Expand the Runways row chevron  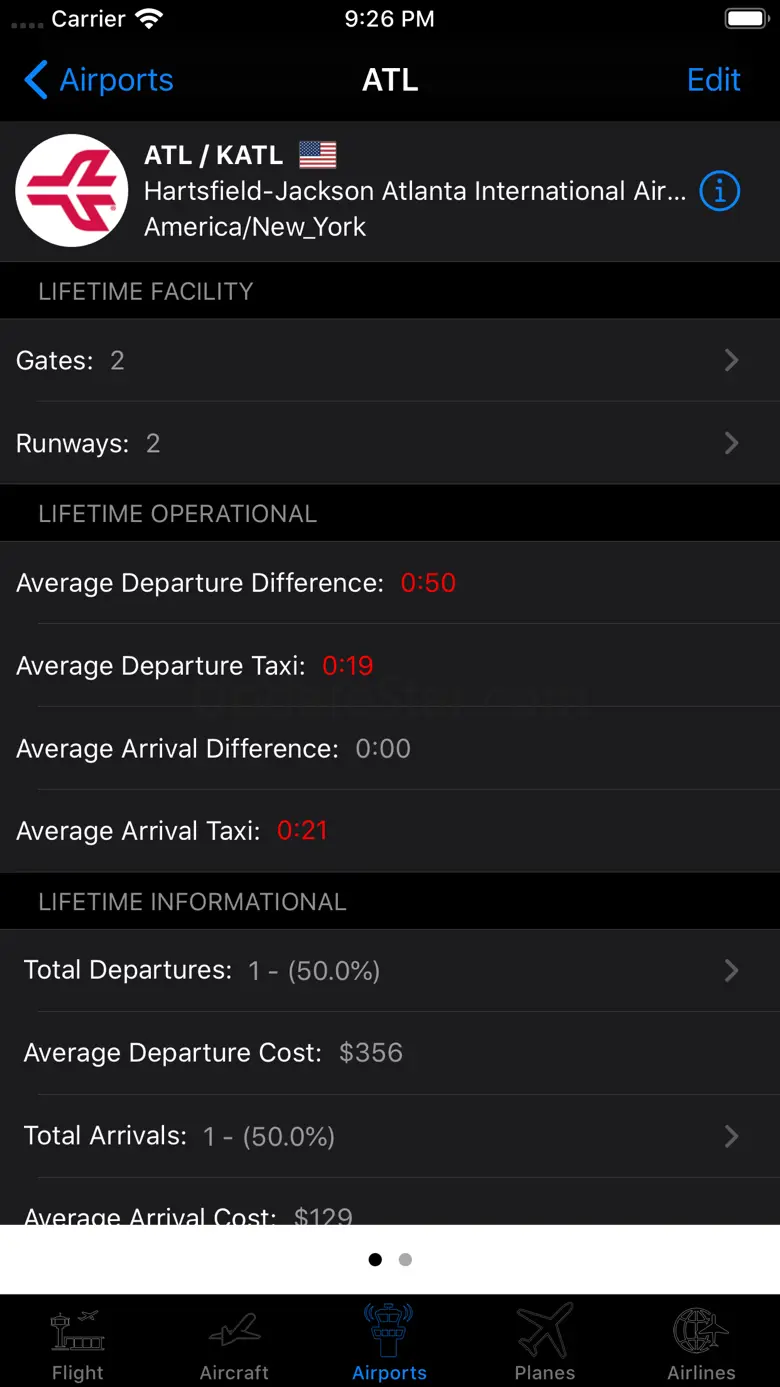pos(731,443)
